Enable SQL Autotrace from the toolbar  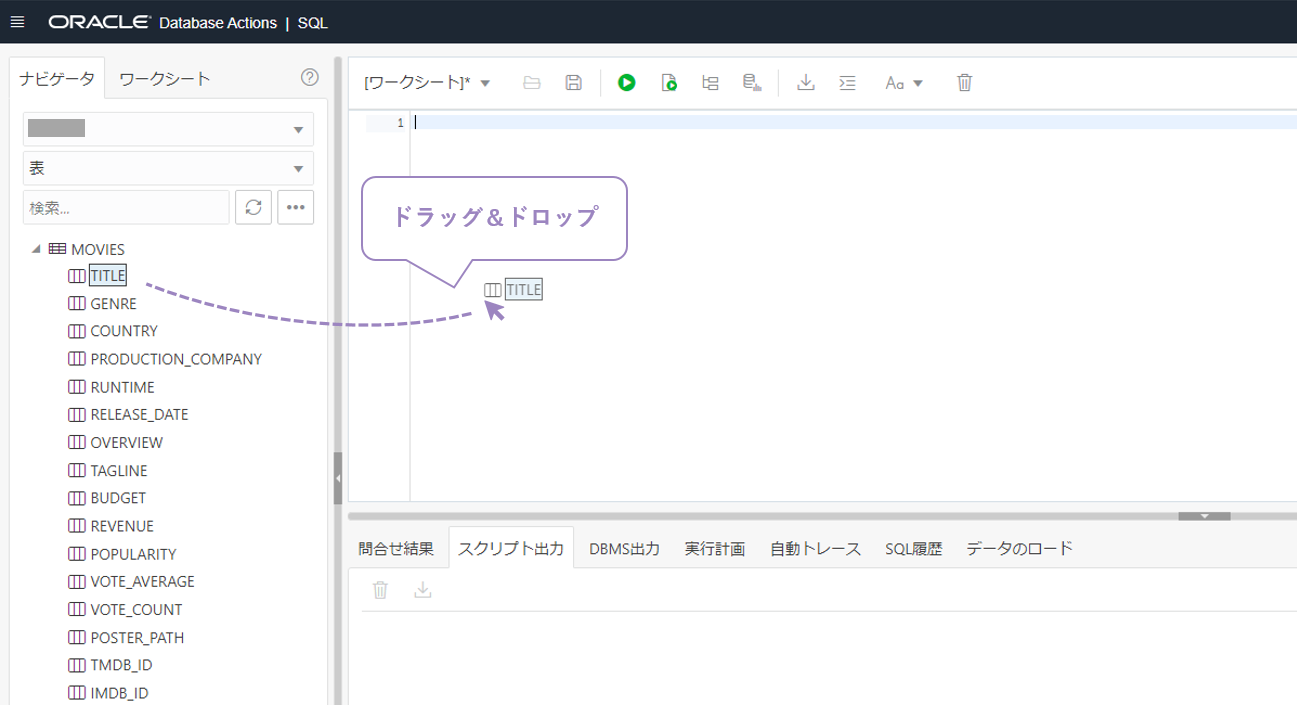coord(751,83)
